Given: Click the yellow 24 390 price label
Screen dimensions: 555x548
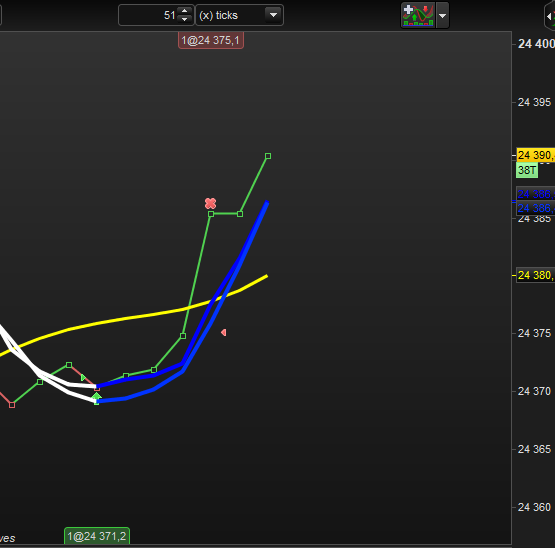Looking at the screenshot, I should point(536,155).
